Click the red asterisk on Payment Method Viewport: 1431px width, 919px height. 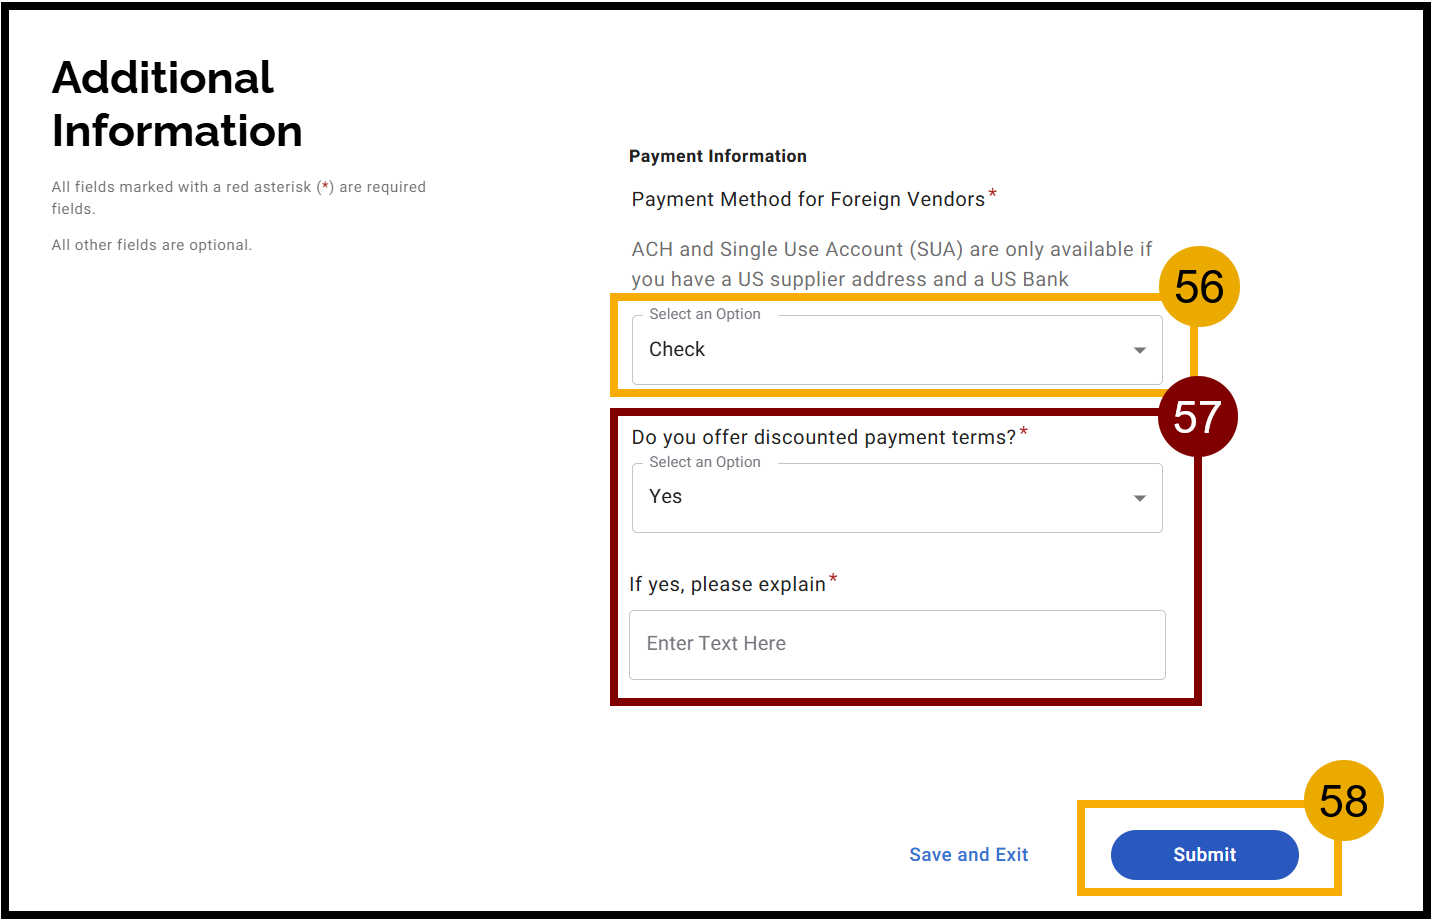(x=992, y=192)
